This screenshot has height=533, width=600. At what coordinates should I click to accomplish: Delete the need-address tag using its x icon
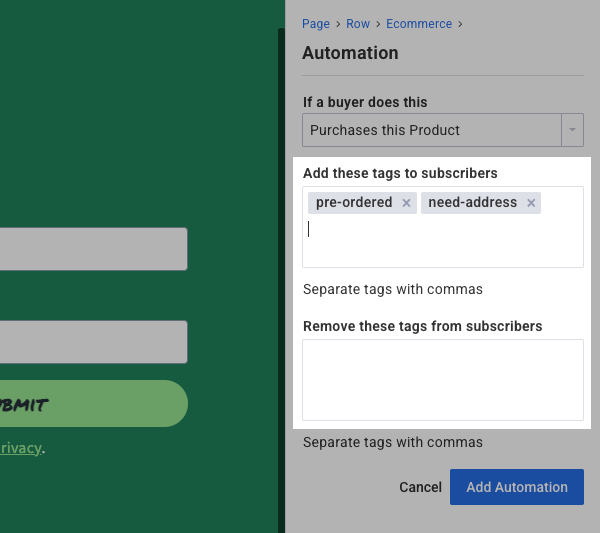coord(531,203)
